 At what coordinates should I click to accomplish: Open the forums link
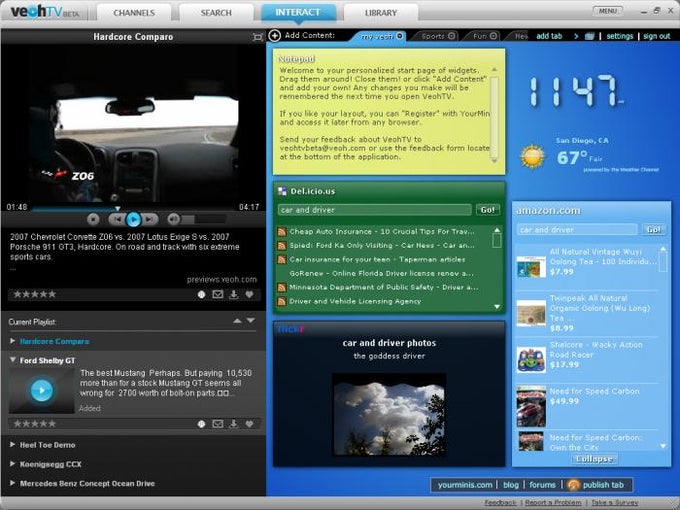tap(542, 485)
